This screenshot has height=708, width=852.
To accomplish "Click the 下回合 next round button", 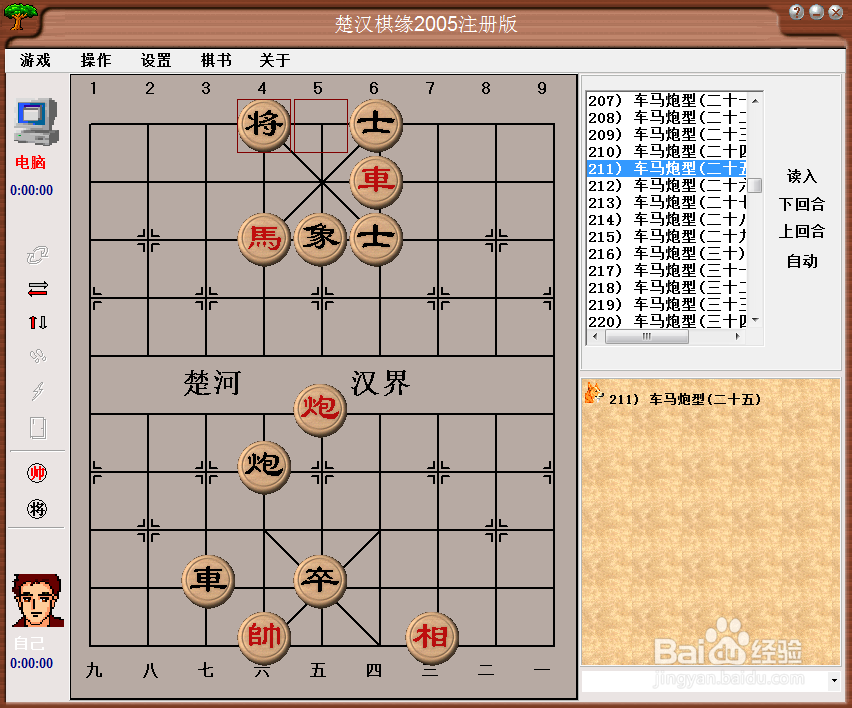I will tap(801, 204).
